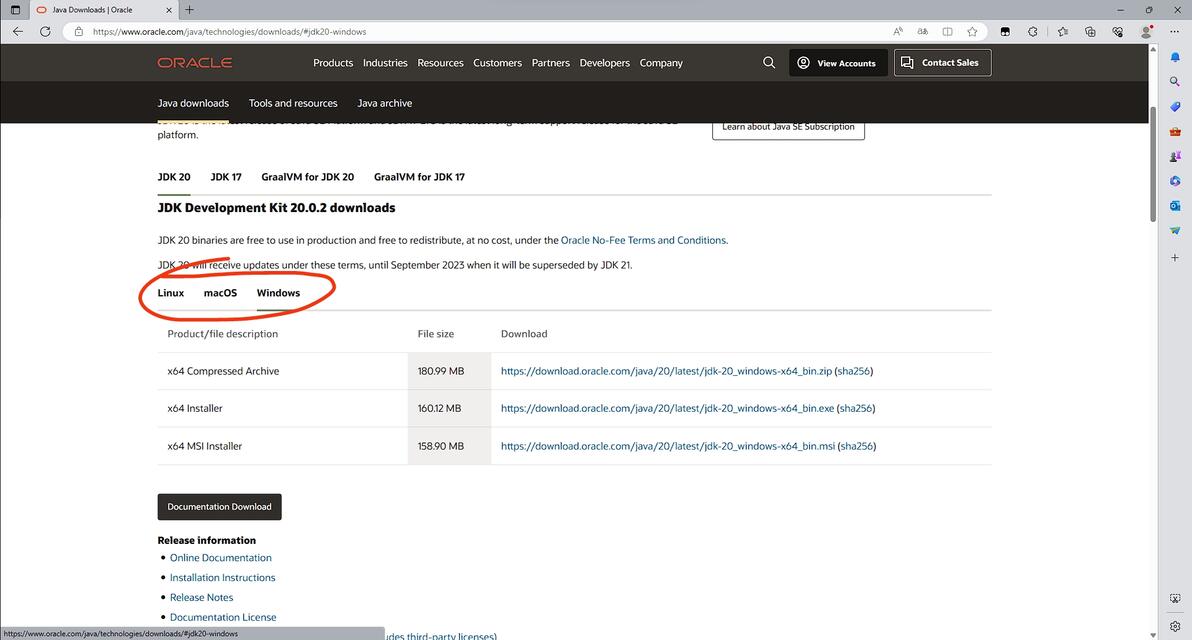Click the Oracle search magnifier icon
The width and height of the screenshot is (1192, 640).
(x=769, y=63)
